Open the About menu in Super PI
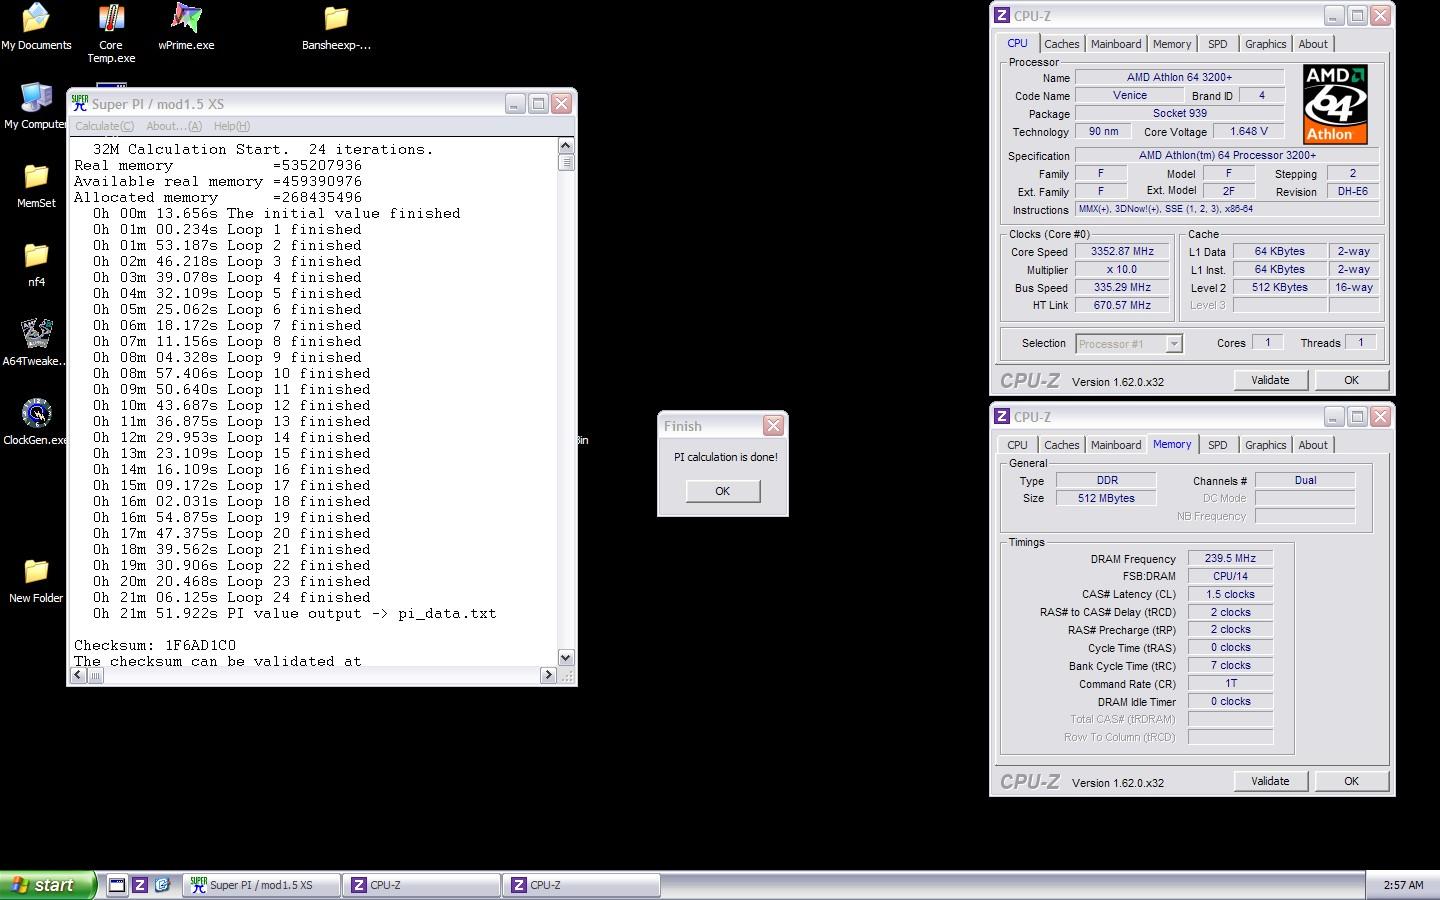Screen dimensions: 1440x900 [173, 126]
